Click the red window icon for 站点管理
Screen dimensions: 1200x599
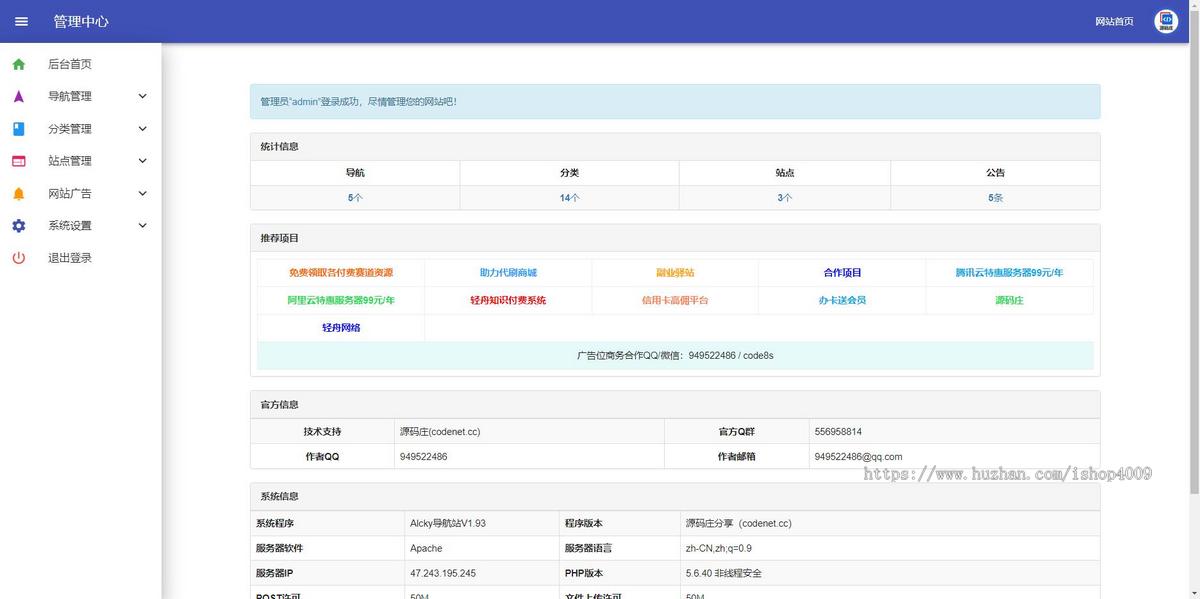[x=19, y=161]
